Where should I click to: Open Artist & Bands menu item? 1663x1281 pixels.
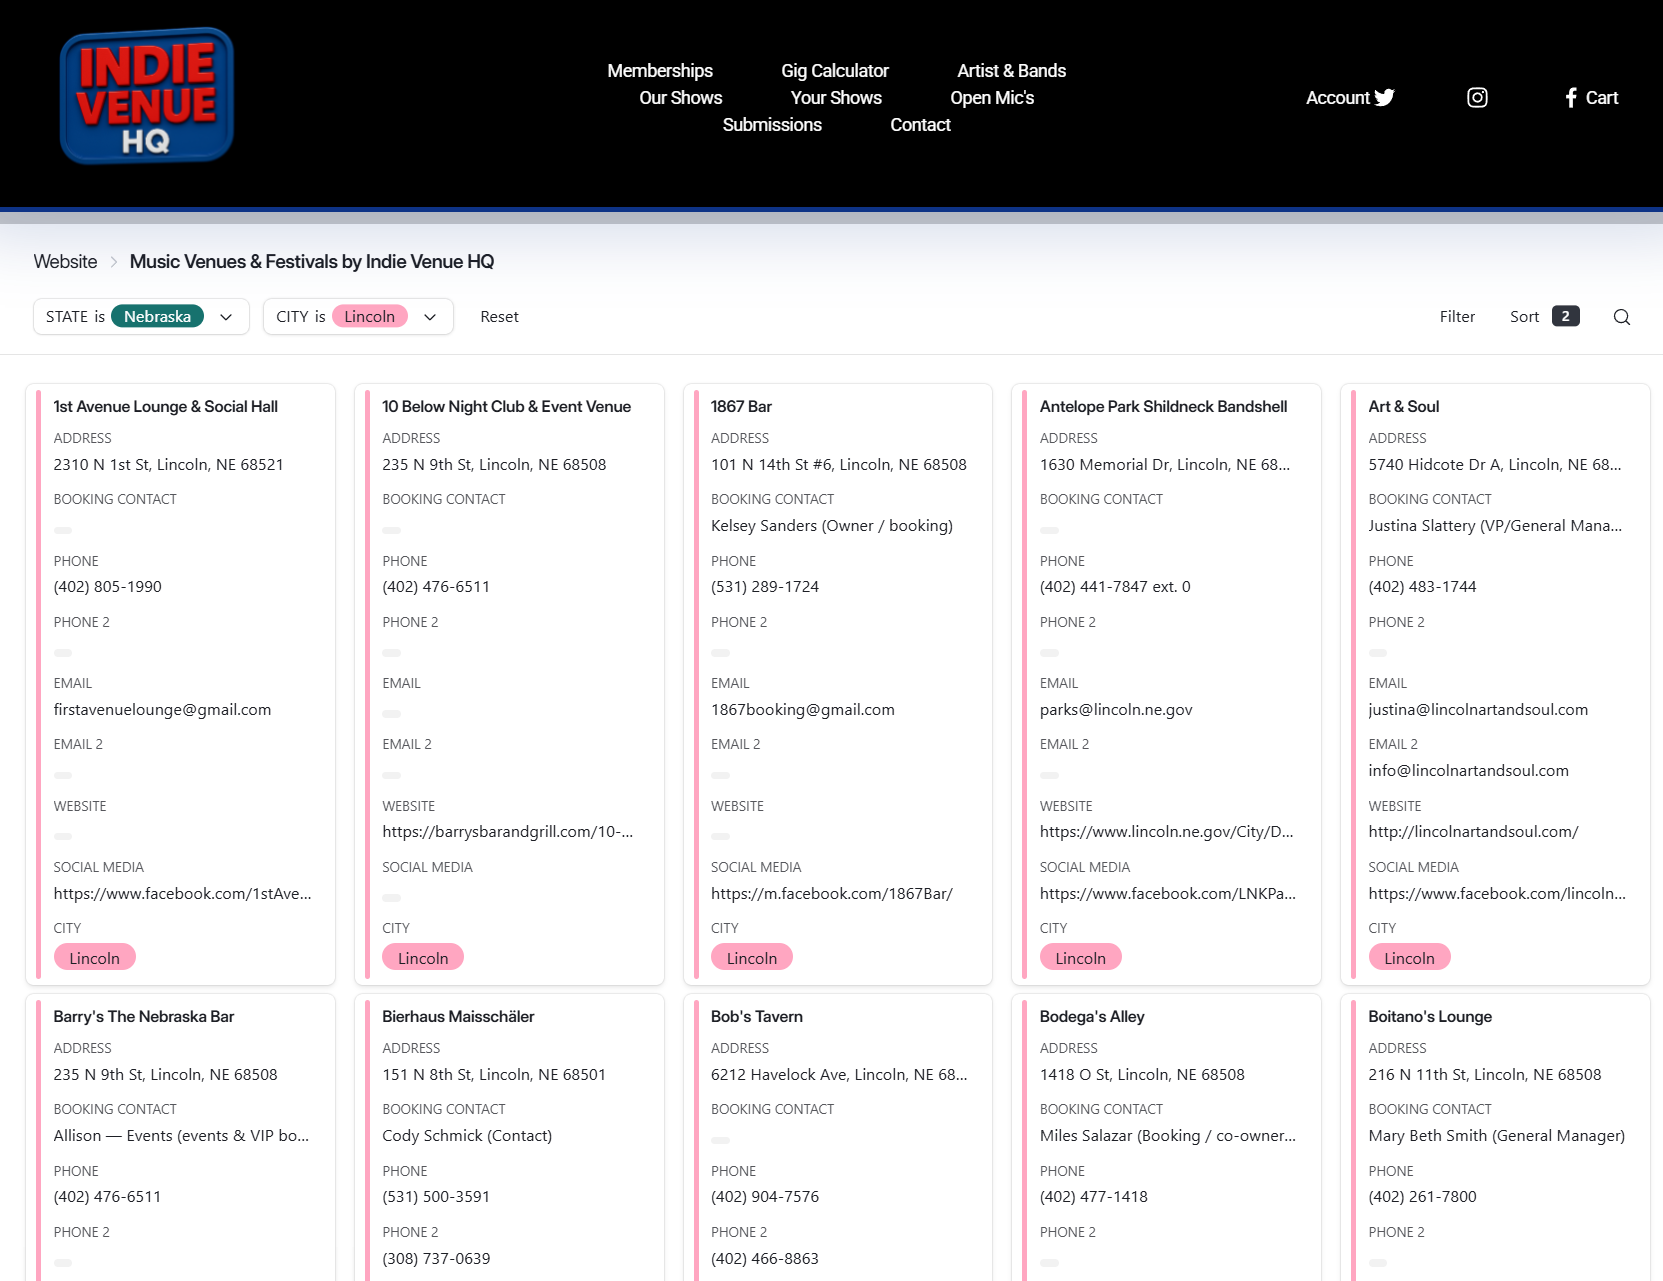click(x=1011, y=71)
